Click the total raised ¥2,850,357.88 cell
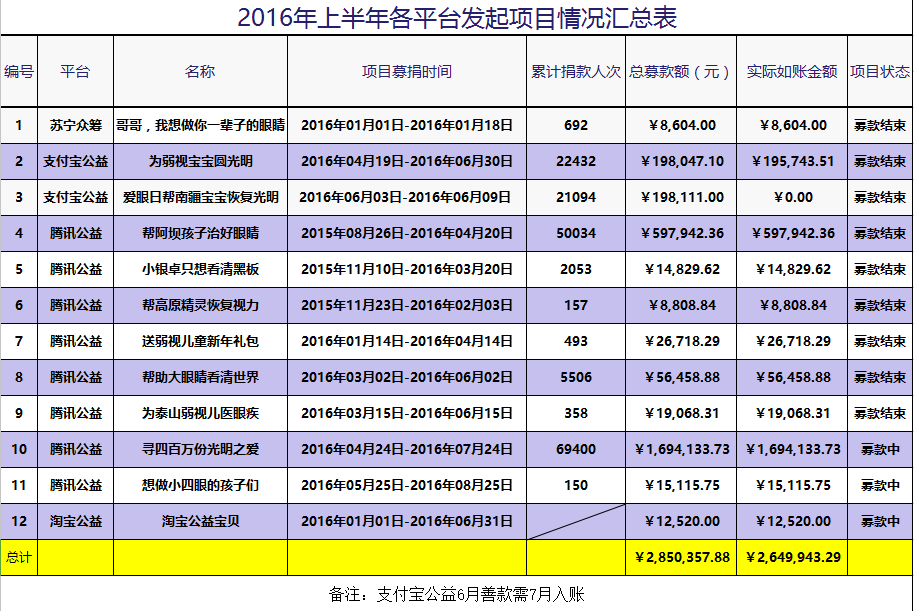 click(682, 557)
